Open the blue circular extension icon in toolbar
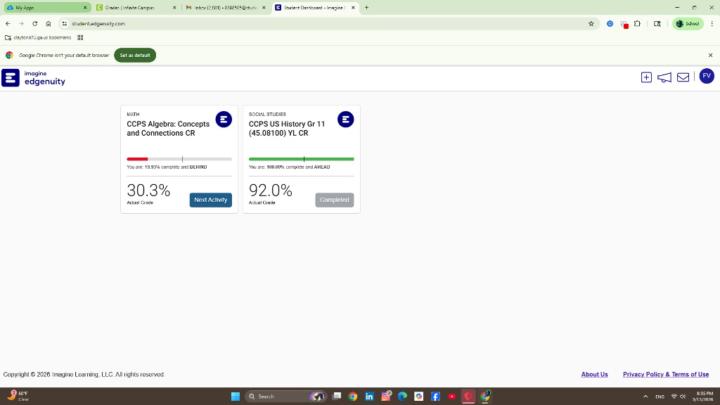Screen dimensions: 720x405 pos(610,24)
